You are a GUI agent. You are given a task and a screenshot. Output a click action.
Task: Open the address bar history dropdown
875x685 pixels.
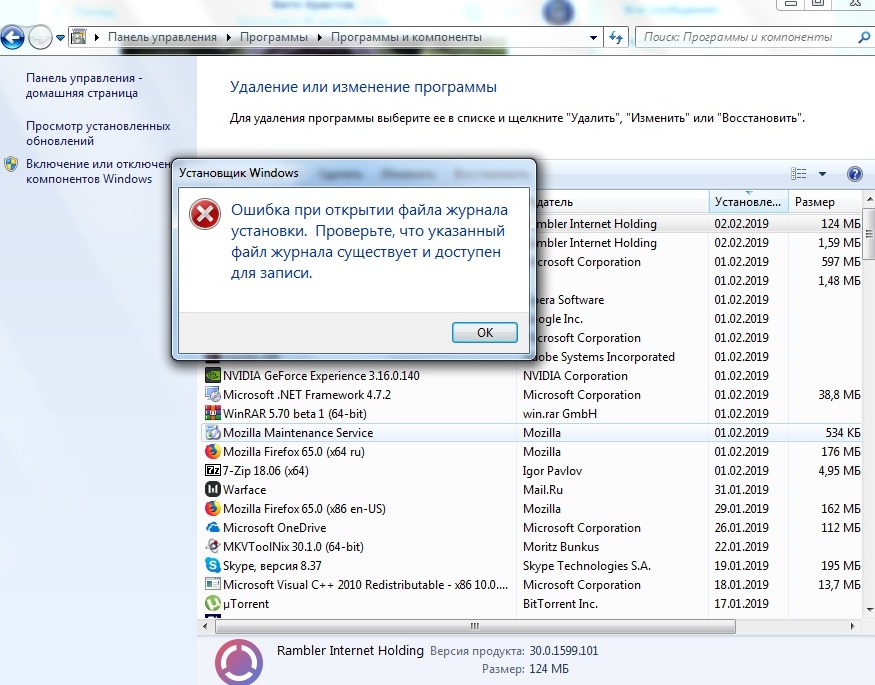pyautogui.click(x=593, y=38)
